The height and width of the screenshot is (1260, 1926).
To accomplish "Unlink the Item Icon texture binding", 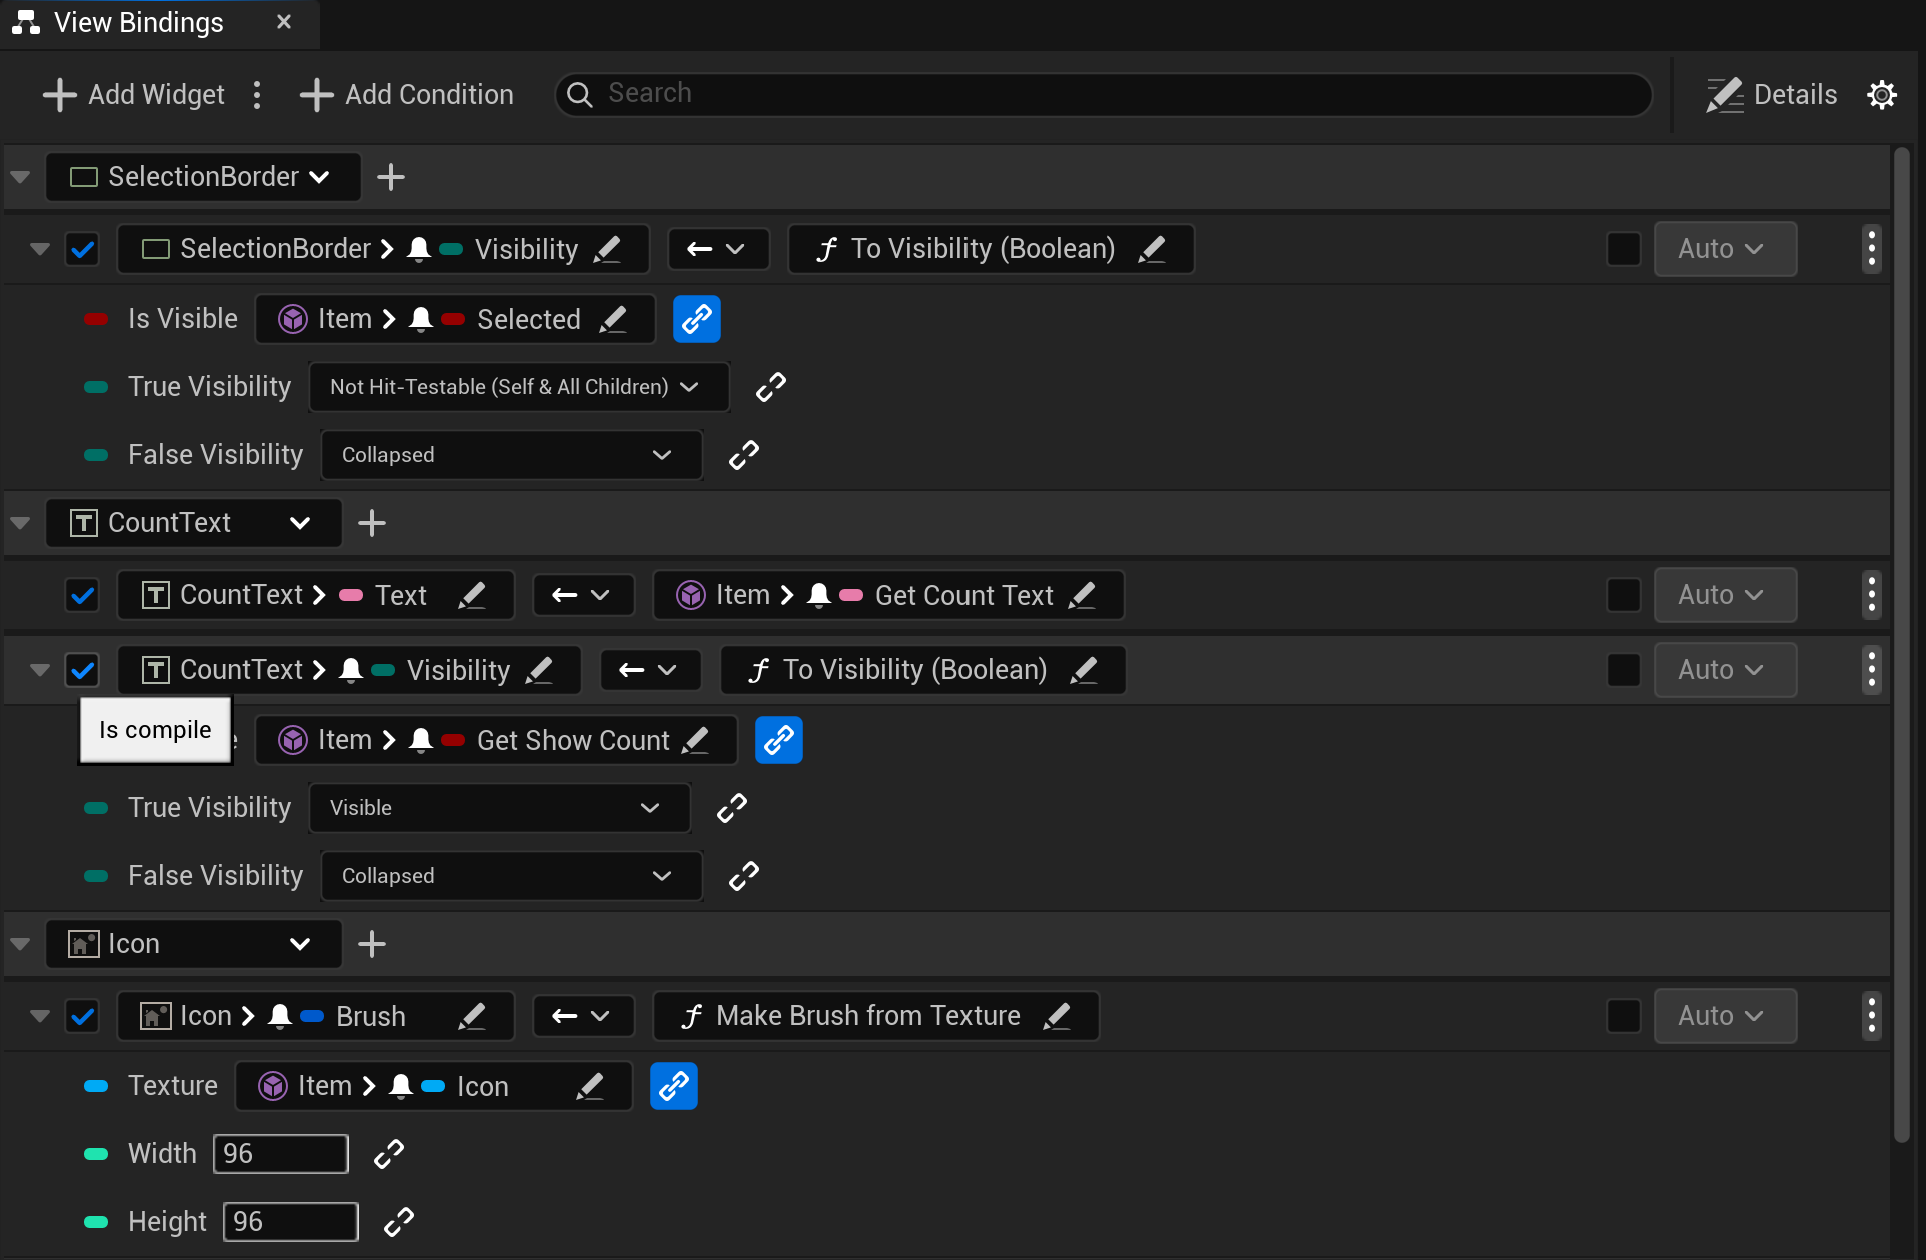I will pyautogui.click(x=674, y=1086).
